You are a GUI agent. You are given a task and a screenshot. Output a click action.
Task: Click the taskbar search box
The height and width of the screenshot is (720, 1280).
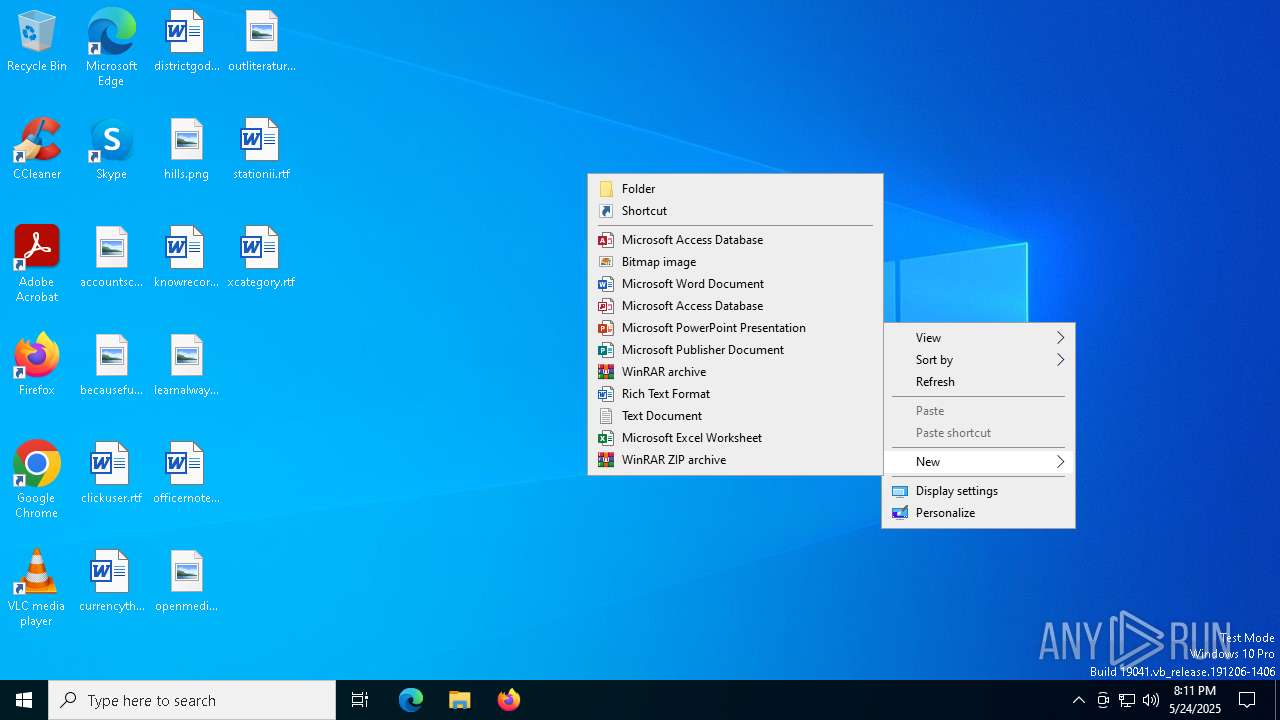click(x=192, y=700)
